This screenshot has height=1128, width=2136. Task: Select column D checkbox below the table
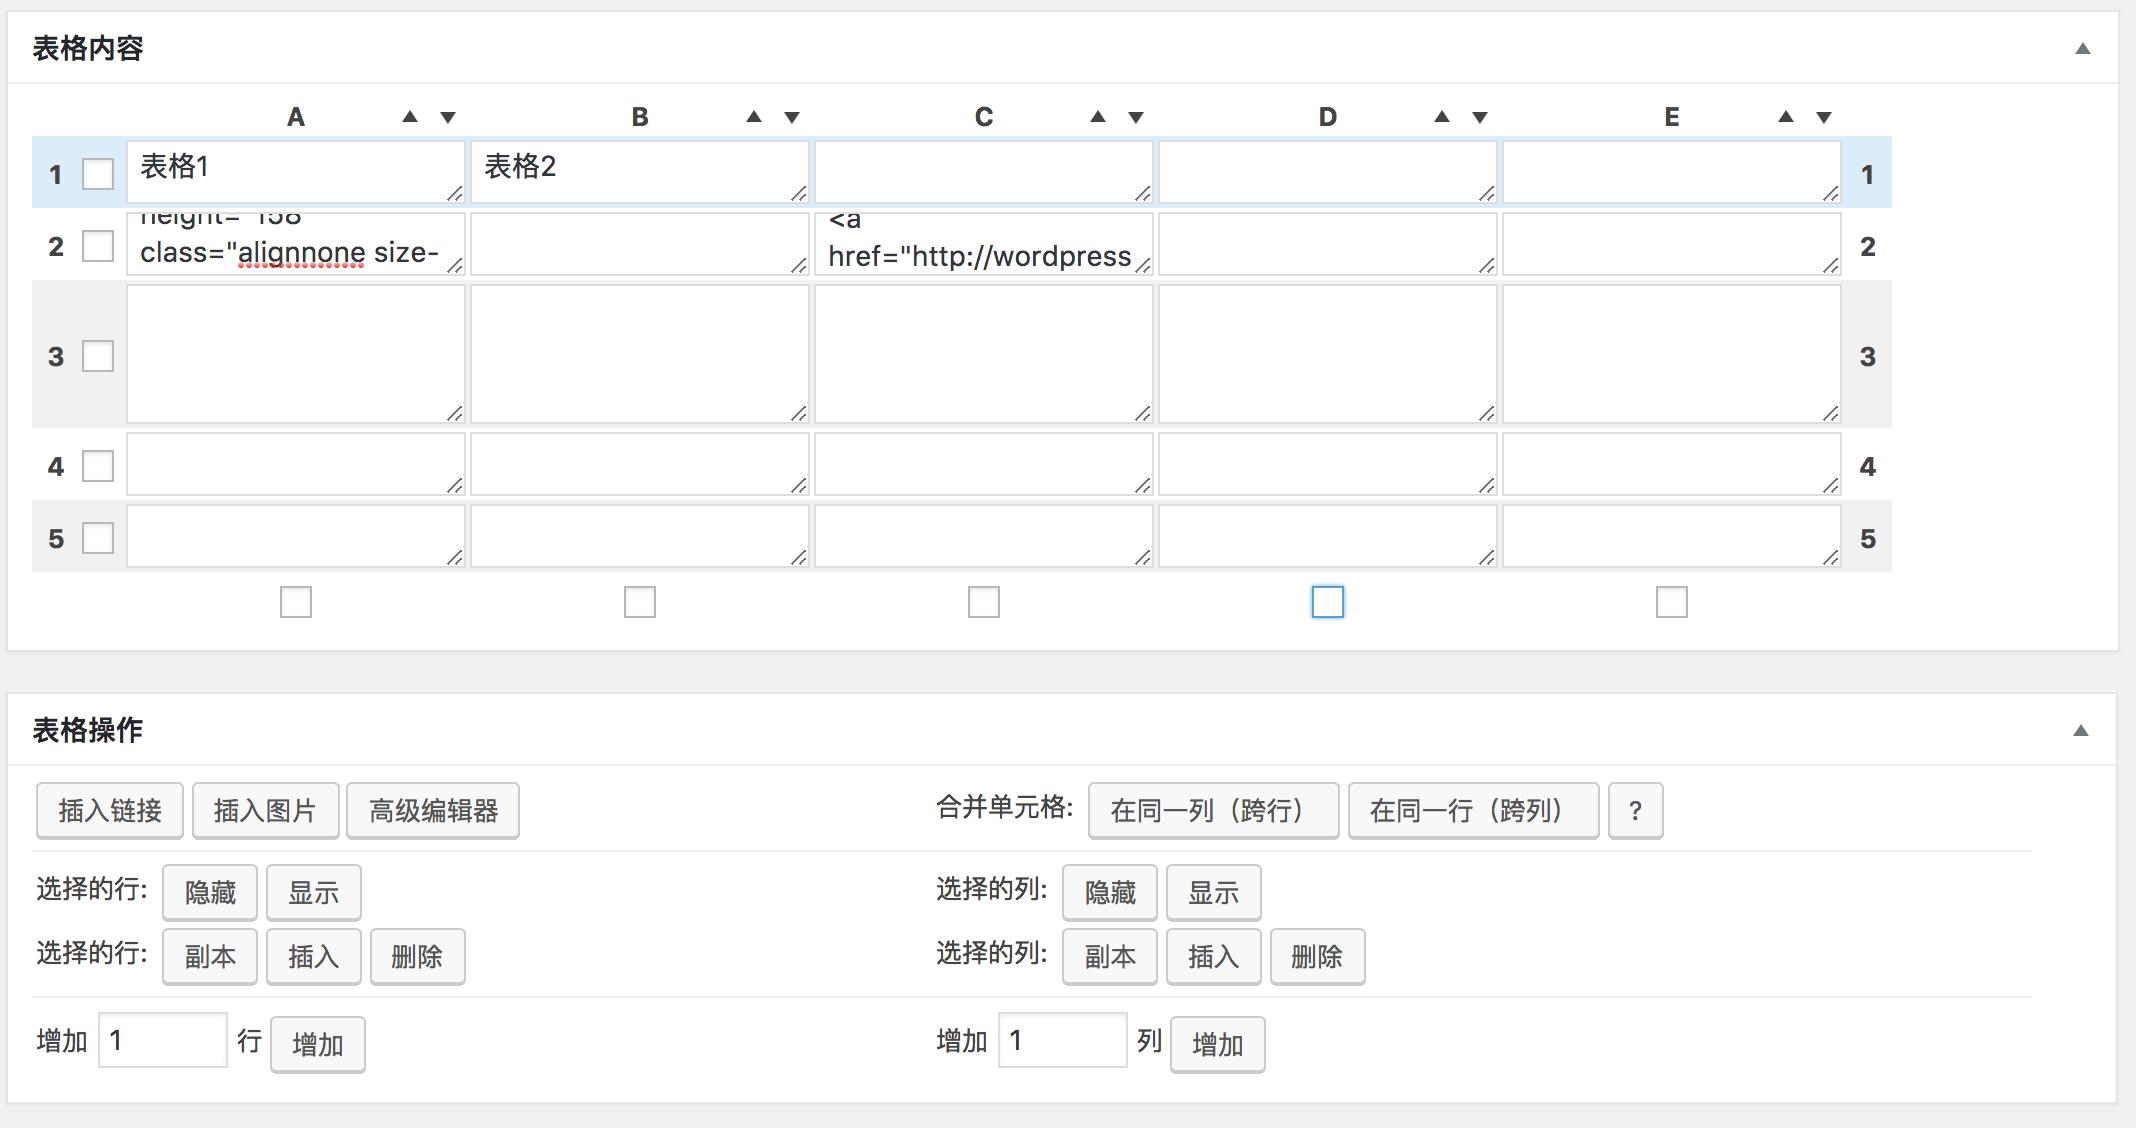click(1327, 601)
